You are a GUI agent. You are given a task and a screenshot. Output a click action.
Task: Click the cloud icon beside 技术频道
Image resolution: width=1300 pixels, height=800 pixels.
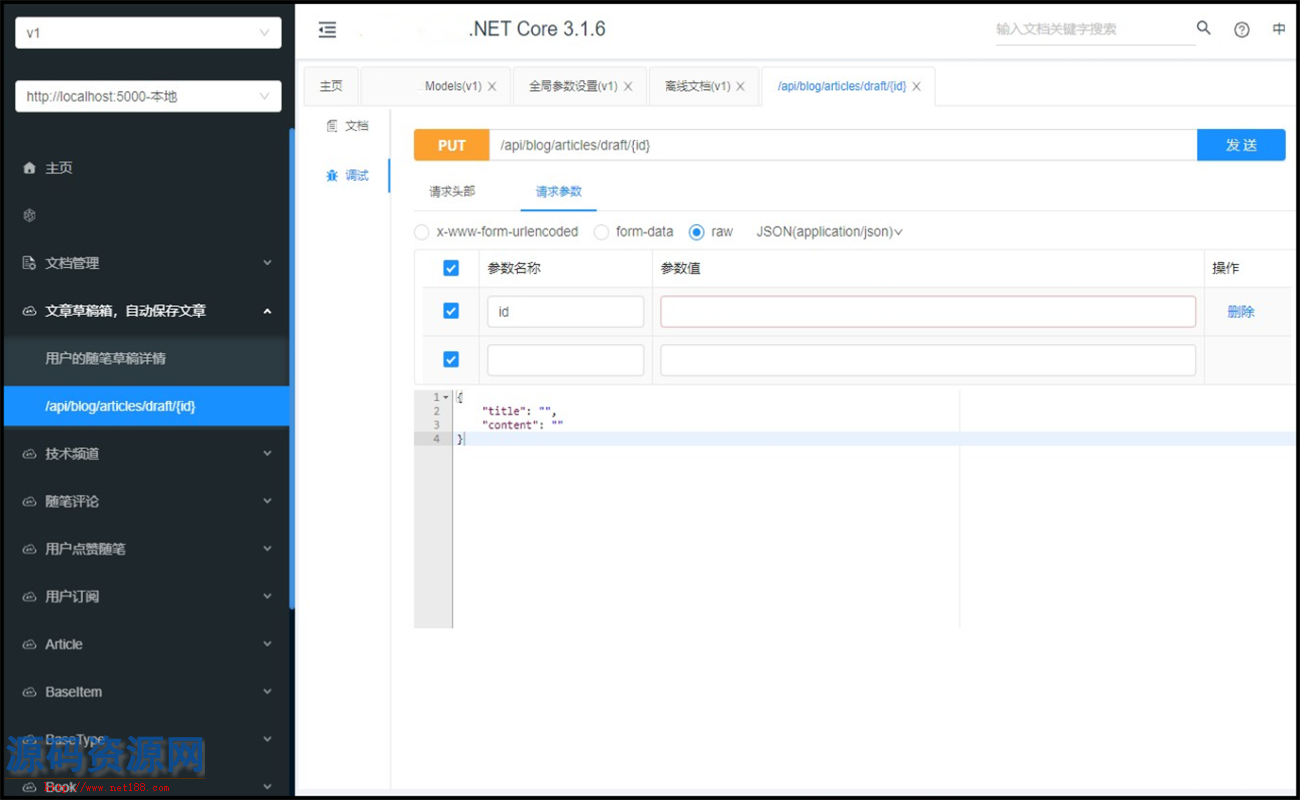pos(29,454)
